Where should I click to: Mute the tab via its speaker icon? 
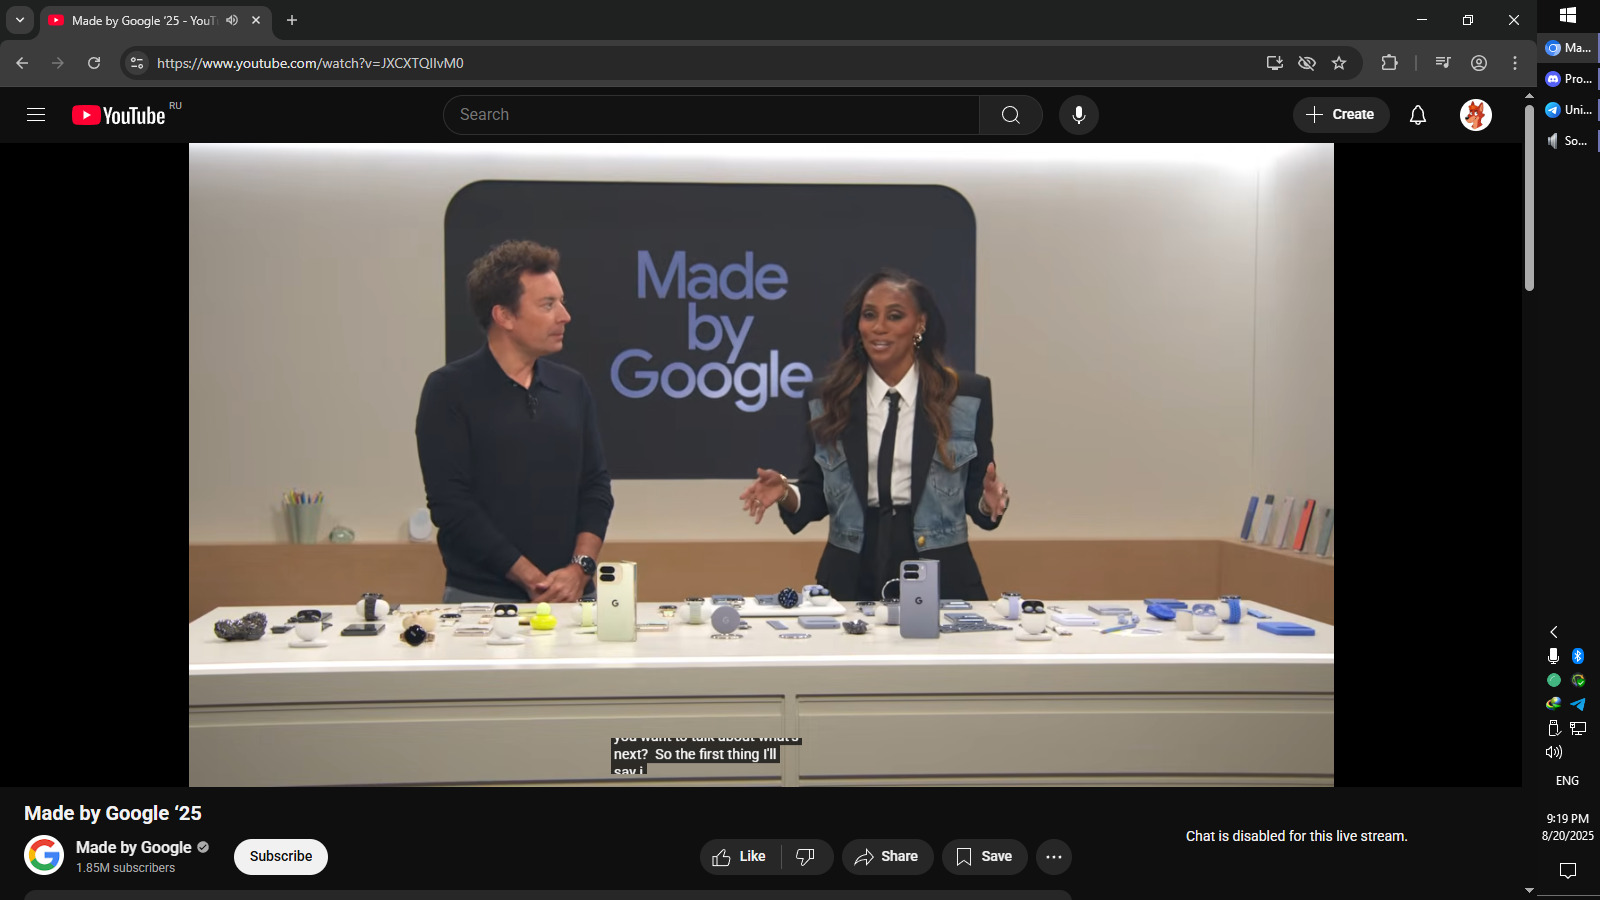pyautogui.click(x=232, y=20)
